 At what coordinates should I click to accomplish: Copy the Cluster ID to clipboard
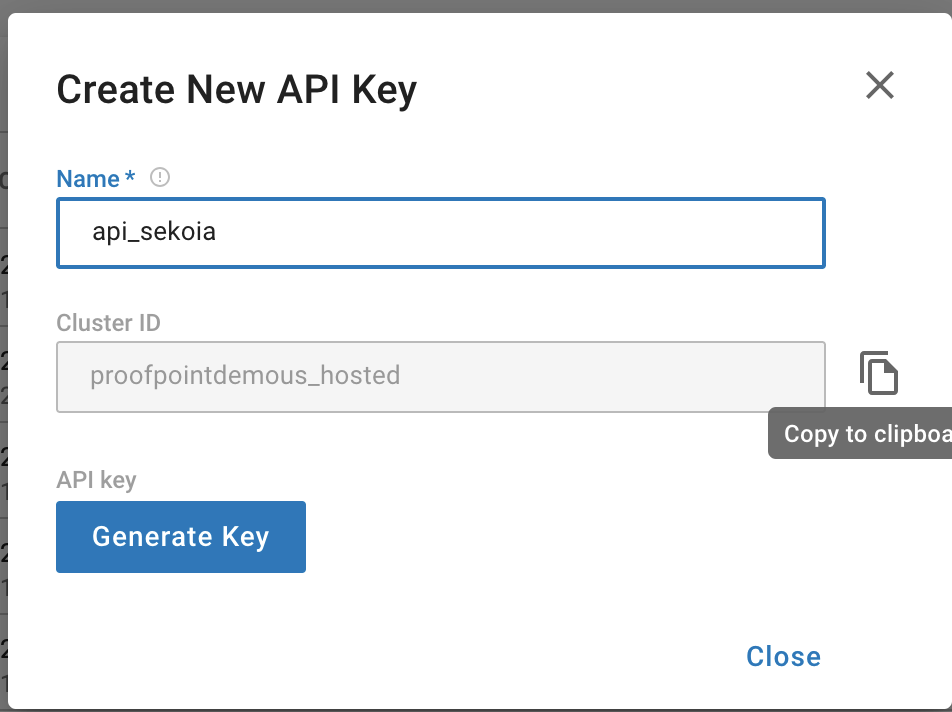(879, 374)
